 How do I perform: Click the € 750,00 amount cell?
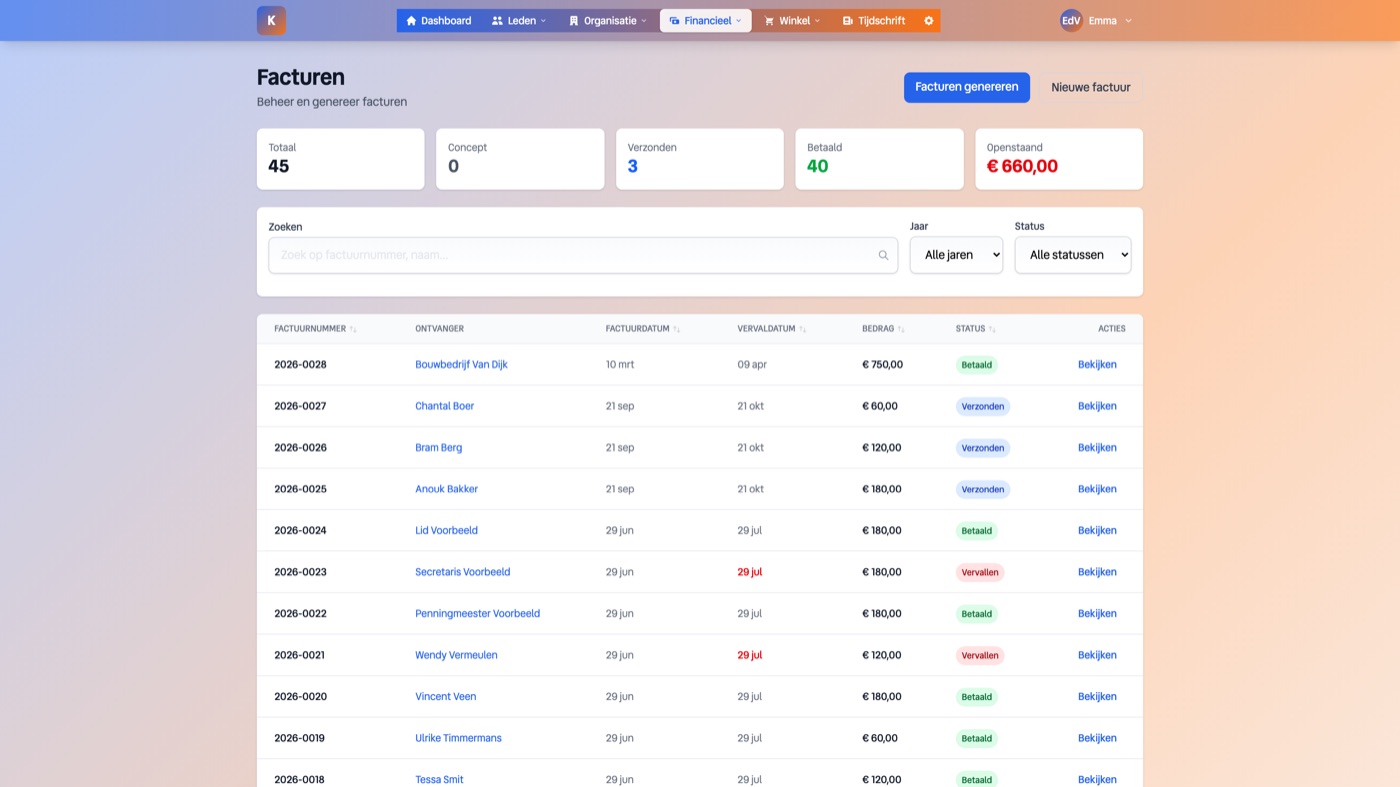[x=882, y=365]
